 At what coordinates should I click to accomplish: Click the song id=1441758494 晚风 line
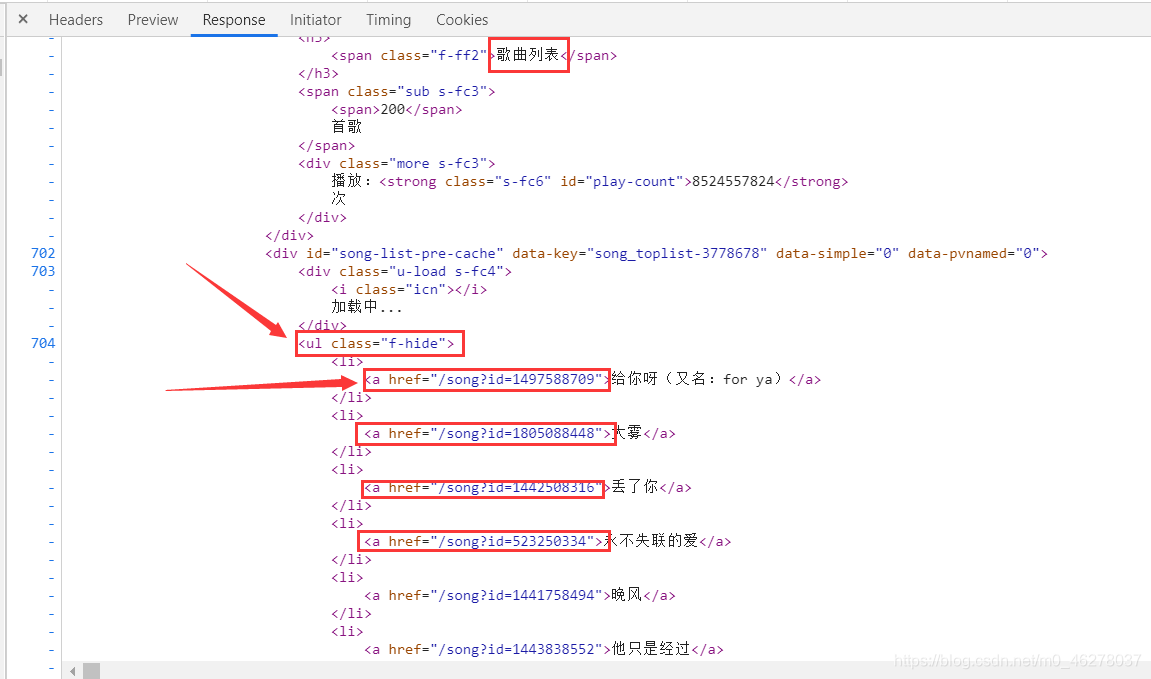click(519, 595)
